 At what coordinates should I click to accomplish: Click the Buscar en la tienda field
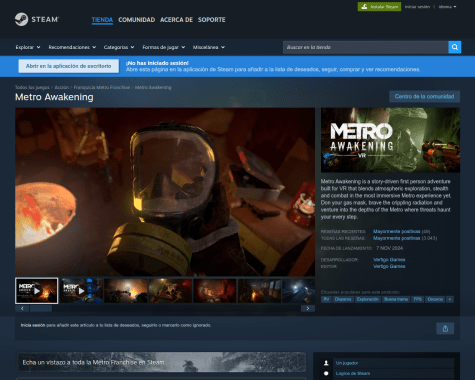[366, 47]
